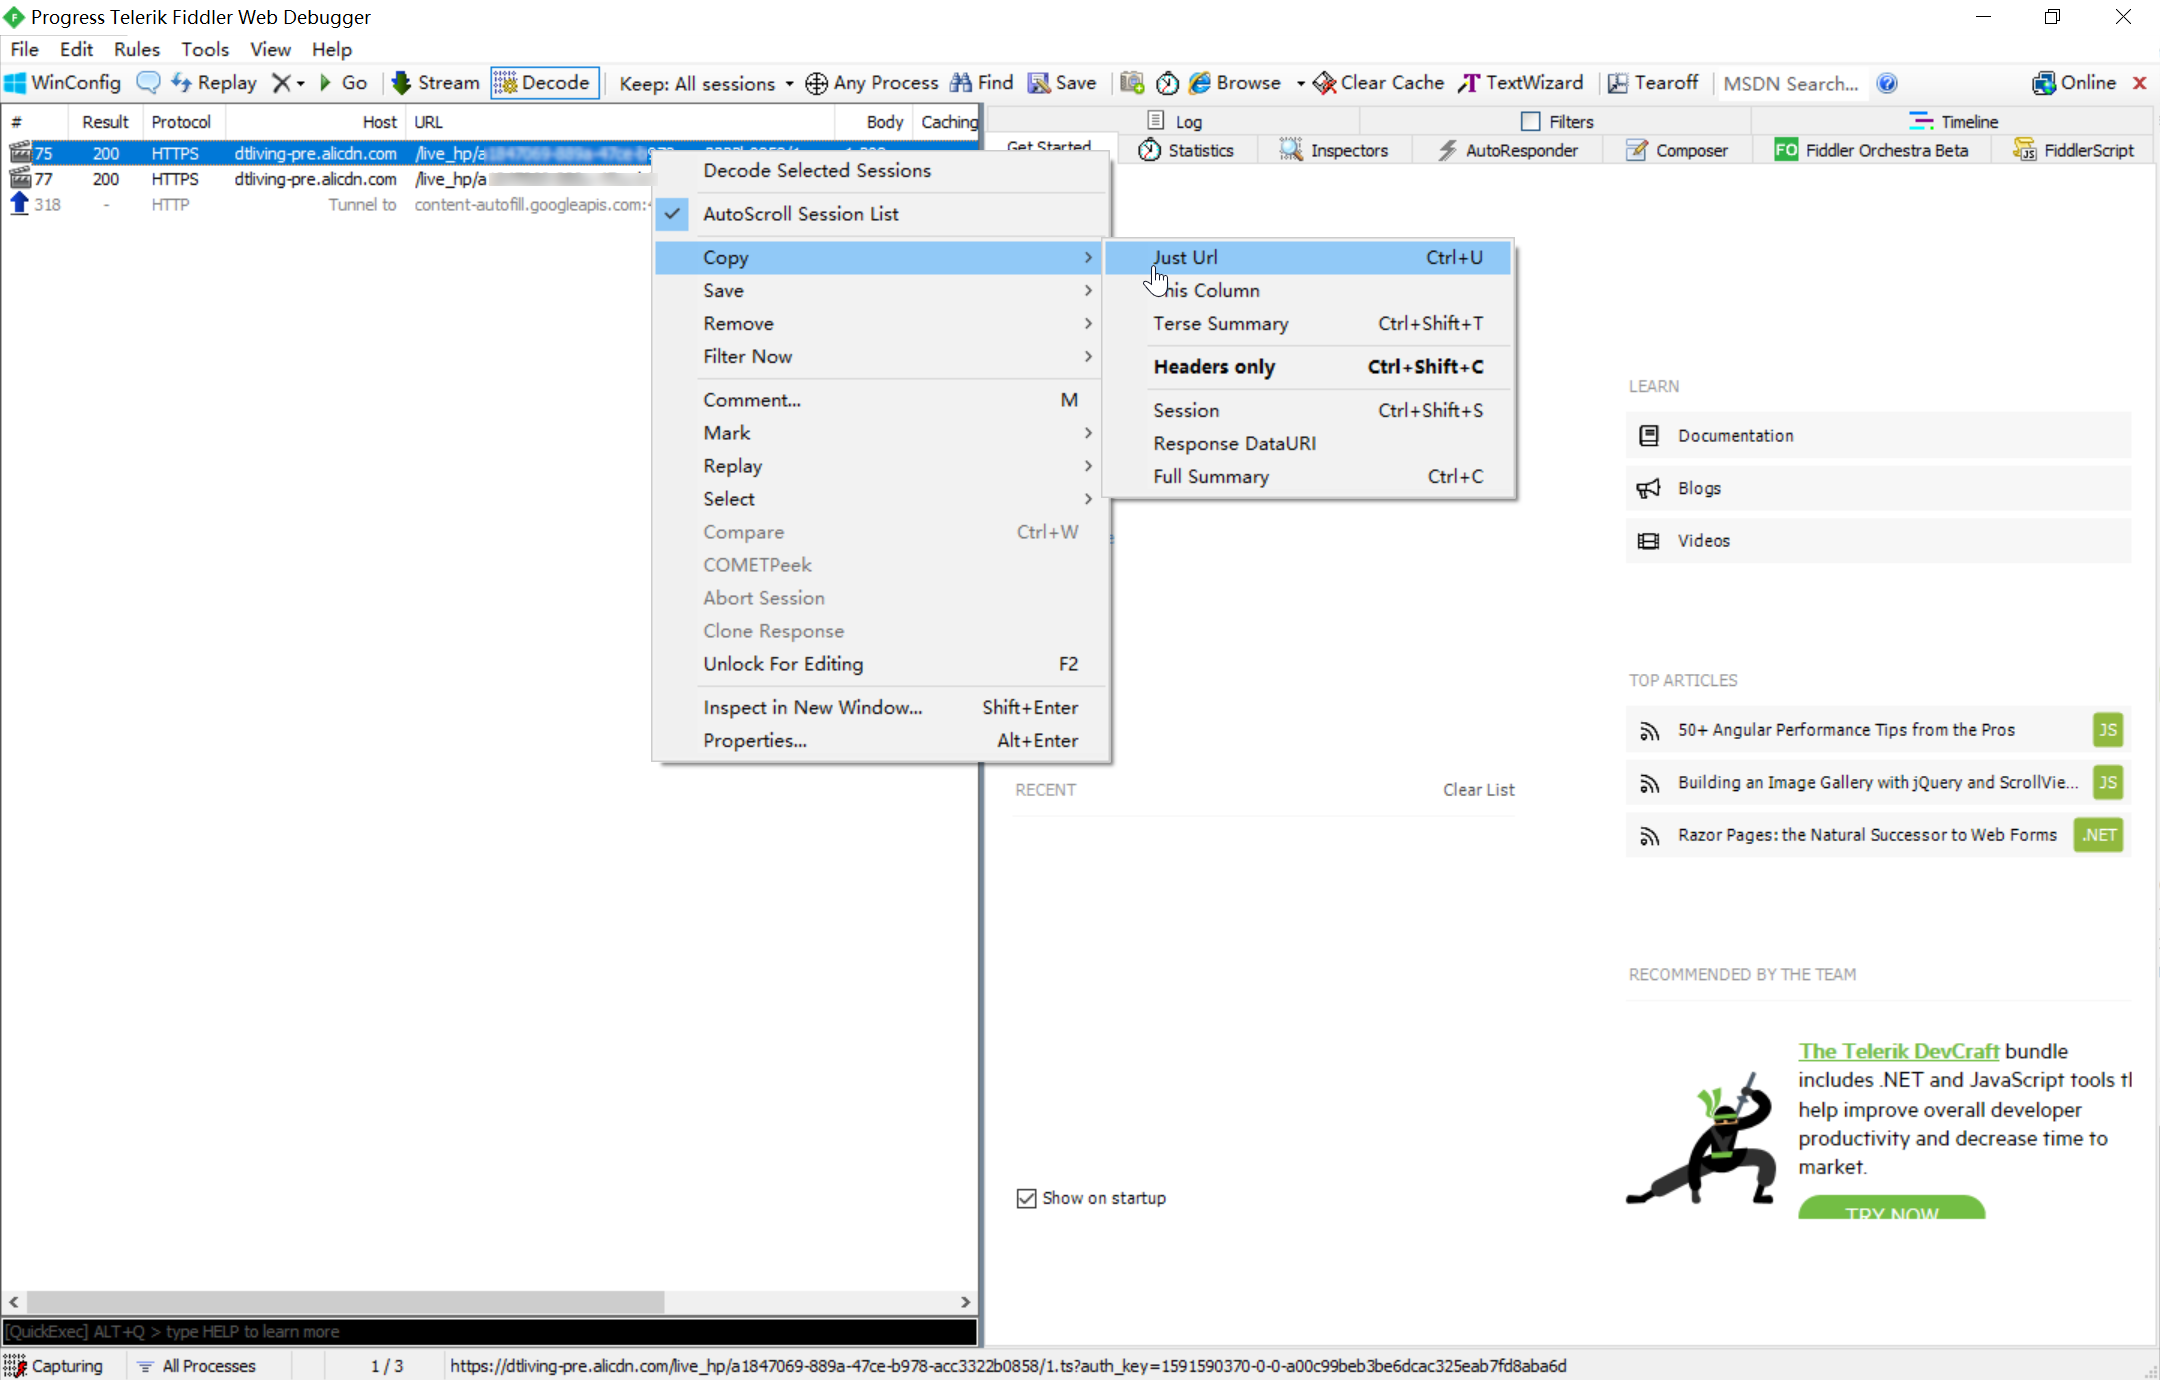Click Unlock For Editing
Viewport: 2160px width, 1380px height.
pyautogui.click(x=882, y=663)
